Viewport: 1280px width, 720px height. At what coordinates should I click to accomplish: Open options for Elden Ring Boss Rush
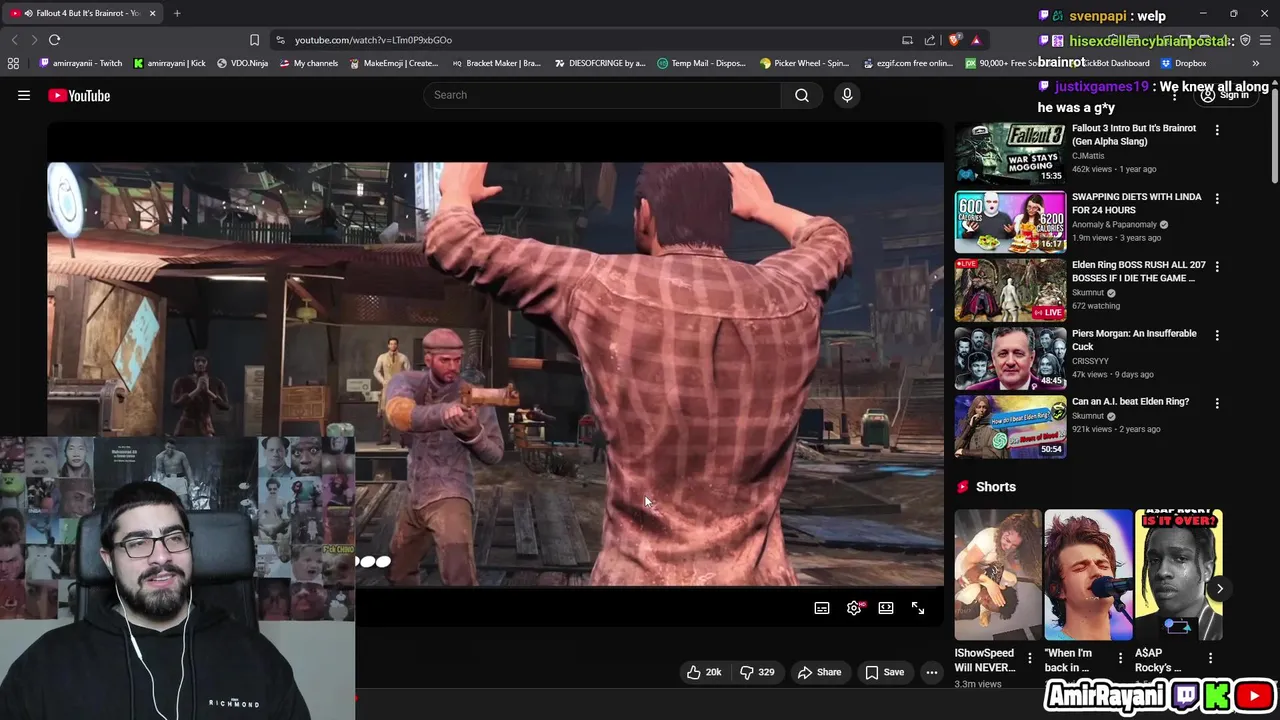click(x=1217, y=266)
